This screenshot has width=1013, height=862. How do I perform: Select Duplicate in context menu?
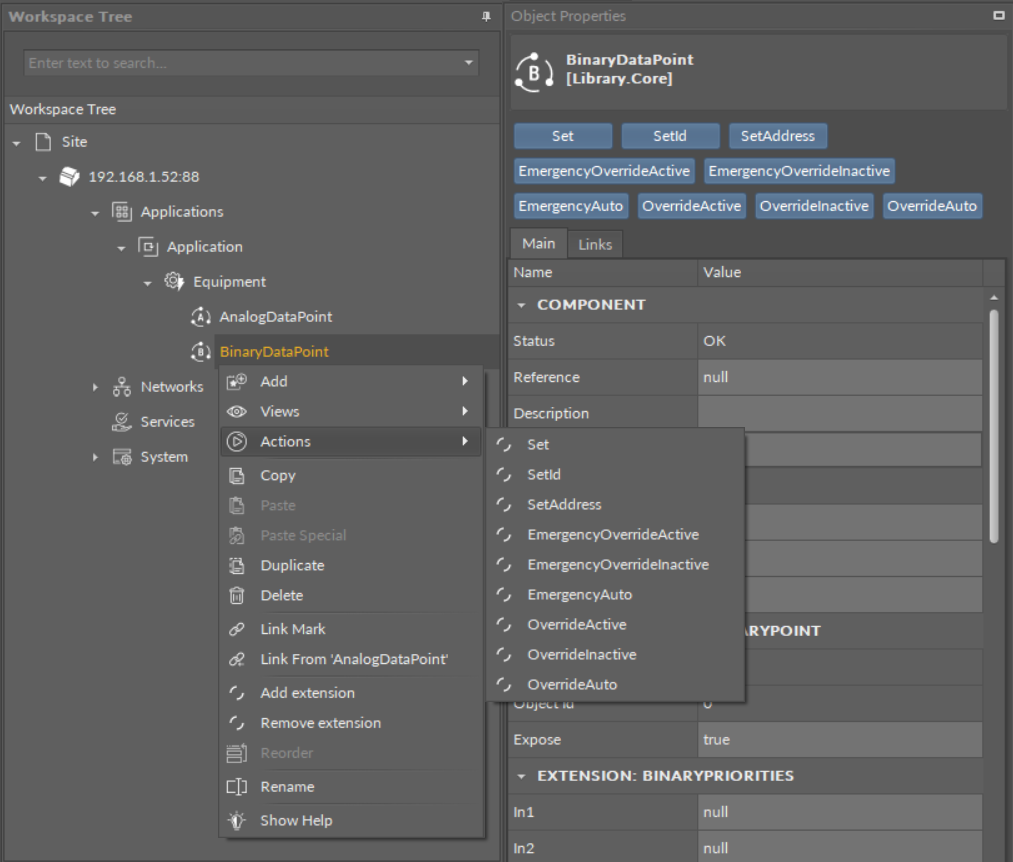(x=292, y=566)
